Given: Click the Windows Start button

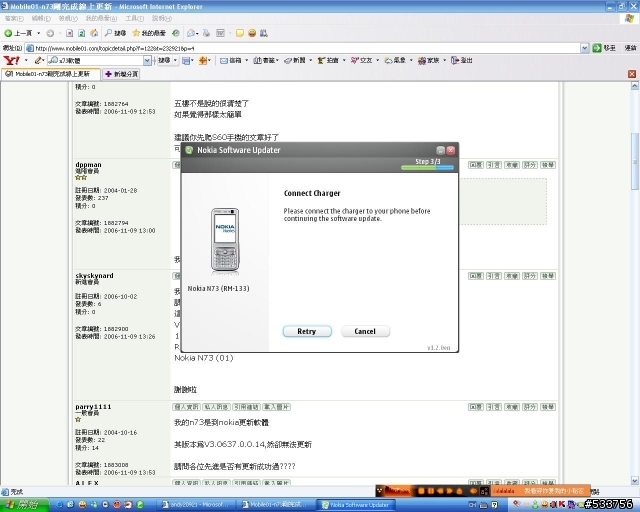Looking at the screenshot, I should click(24, 505).
